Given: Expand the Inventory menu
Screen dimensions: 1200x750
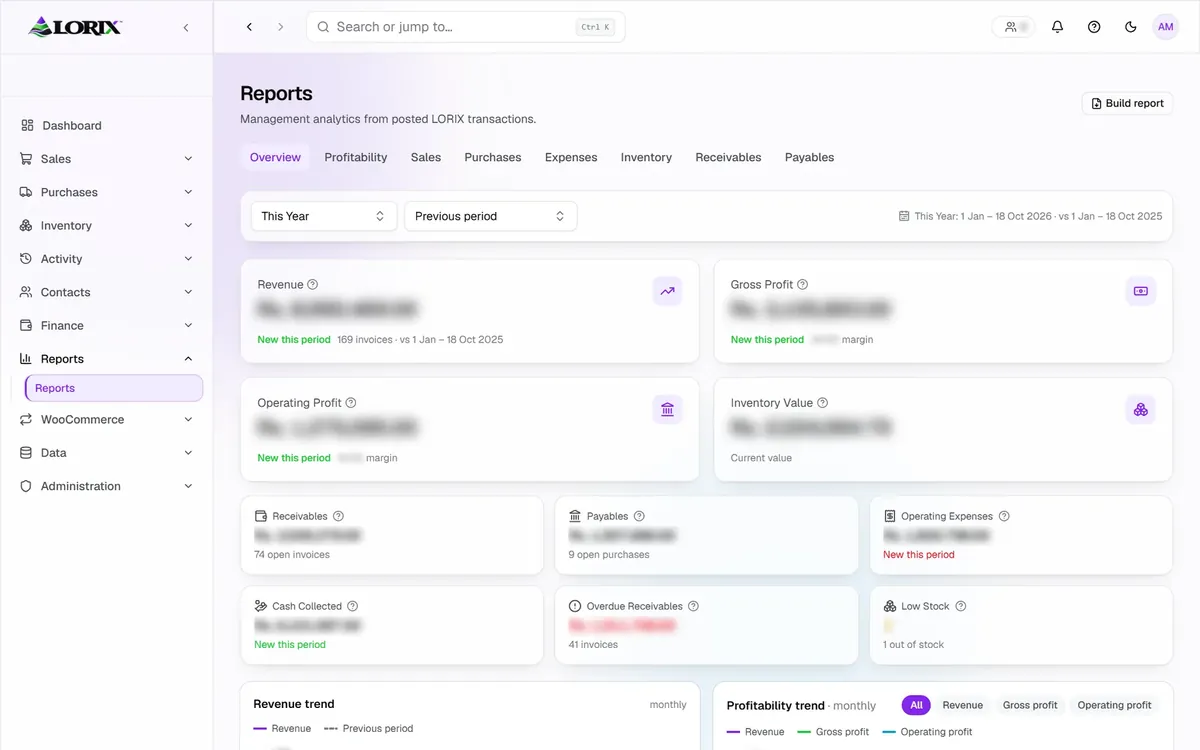Looking at the screenshot, I should [x=107, y=226].
